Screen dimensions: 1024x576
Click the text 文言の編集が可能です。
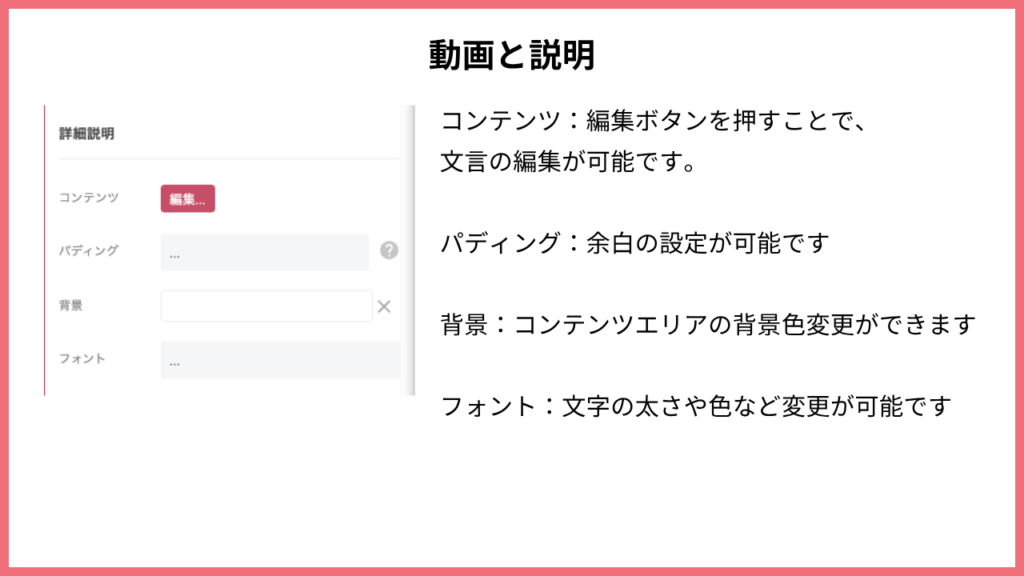570,161
